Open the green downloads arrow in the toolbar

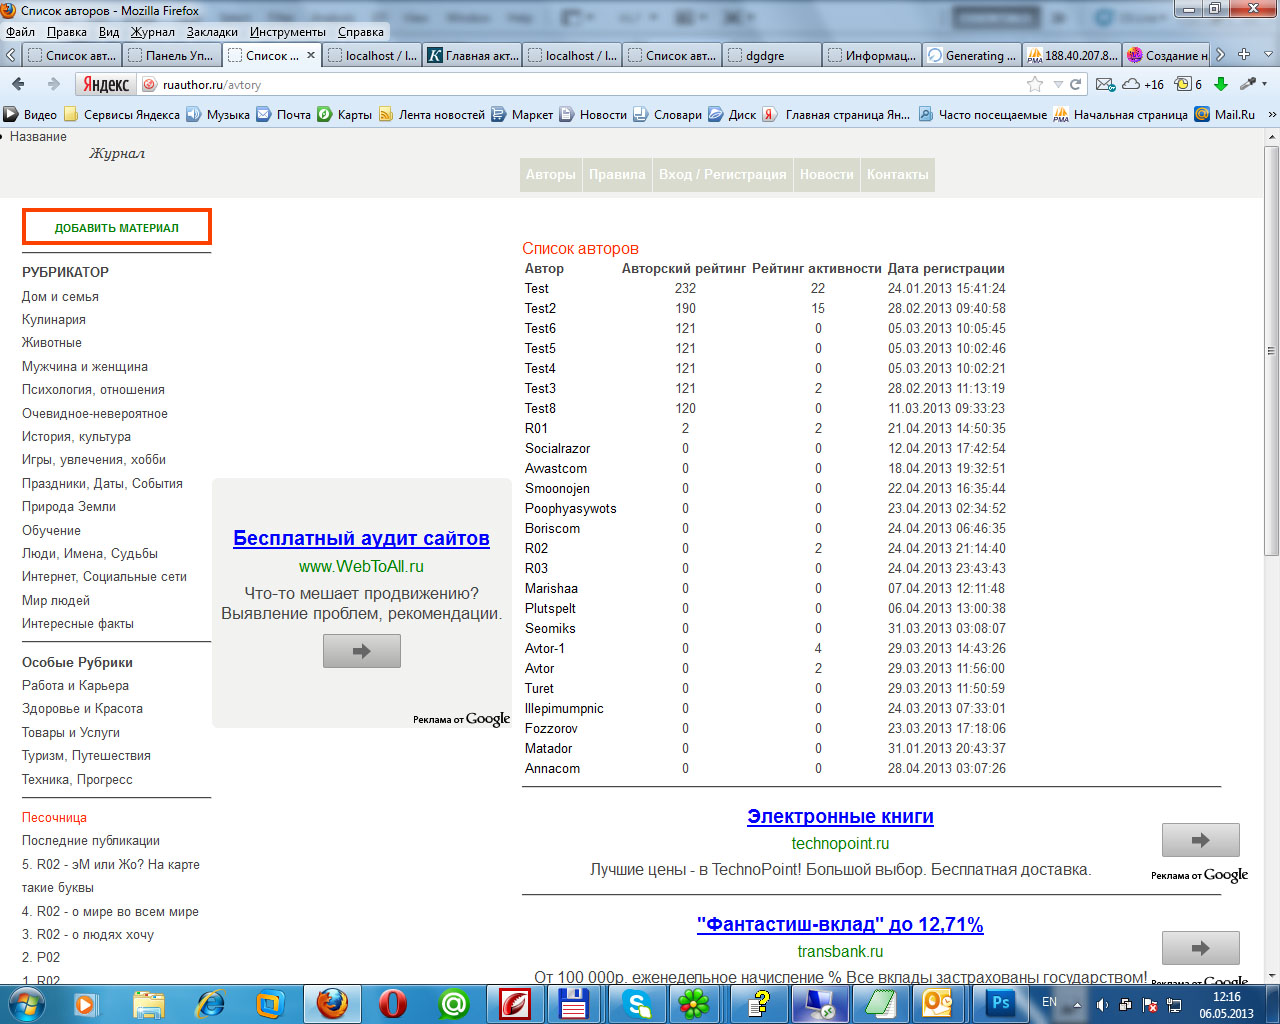(x=1220, y=84)
